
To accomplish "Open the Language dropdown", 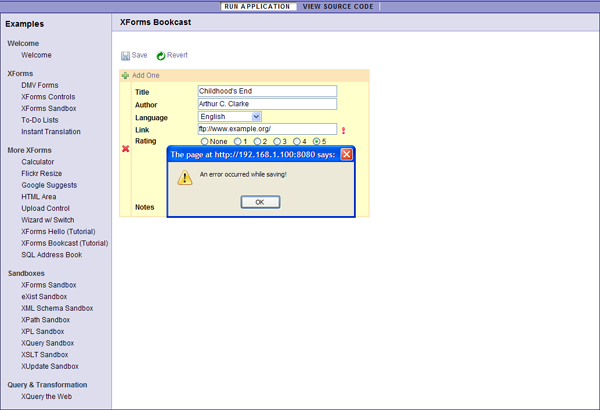I will [x=230, y=117].
